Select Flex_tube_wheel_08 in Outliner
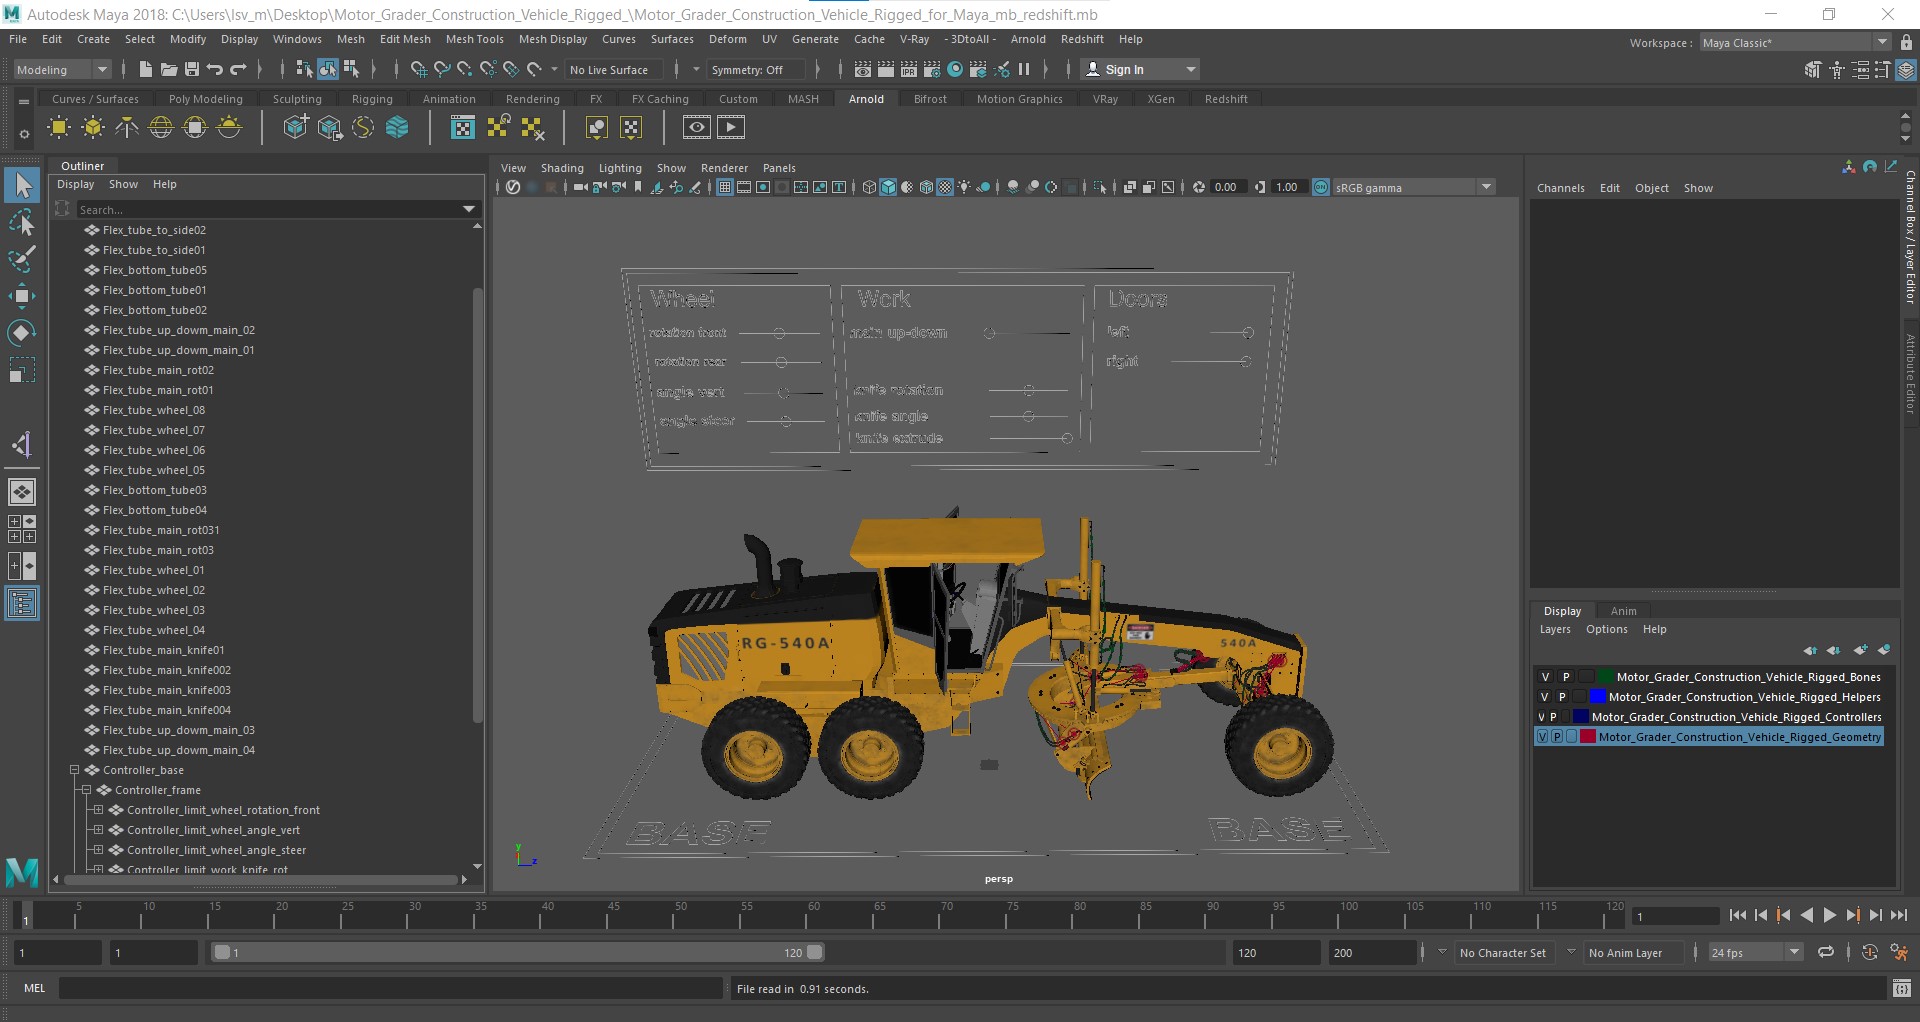The height and width of the screenshot is (1022, 1920). point(154,410)
